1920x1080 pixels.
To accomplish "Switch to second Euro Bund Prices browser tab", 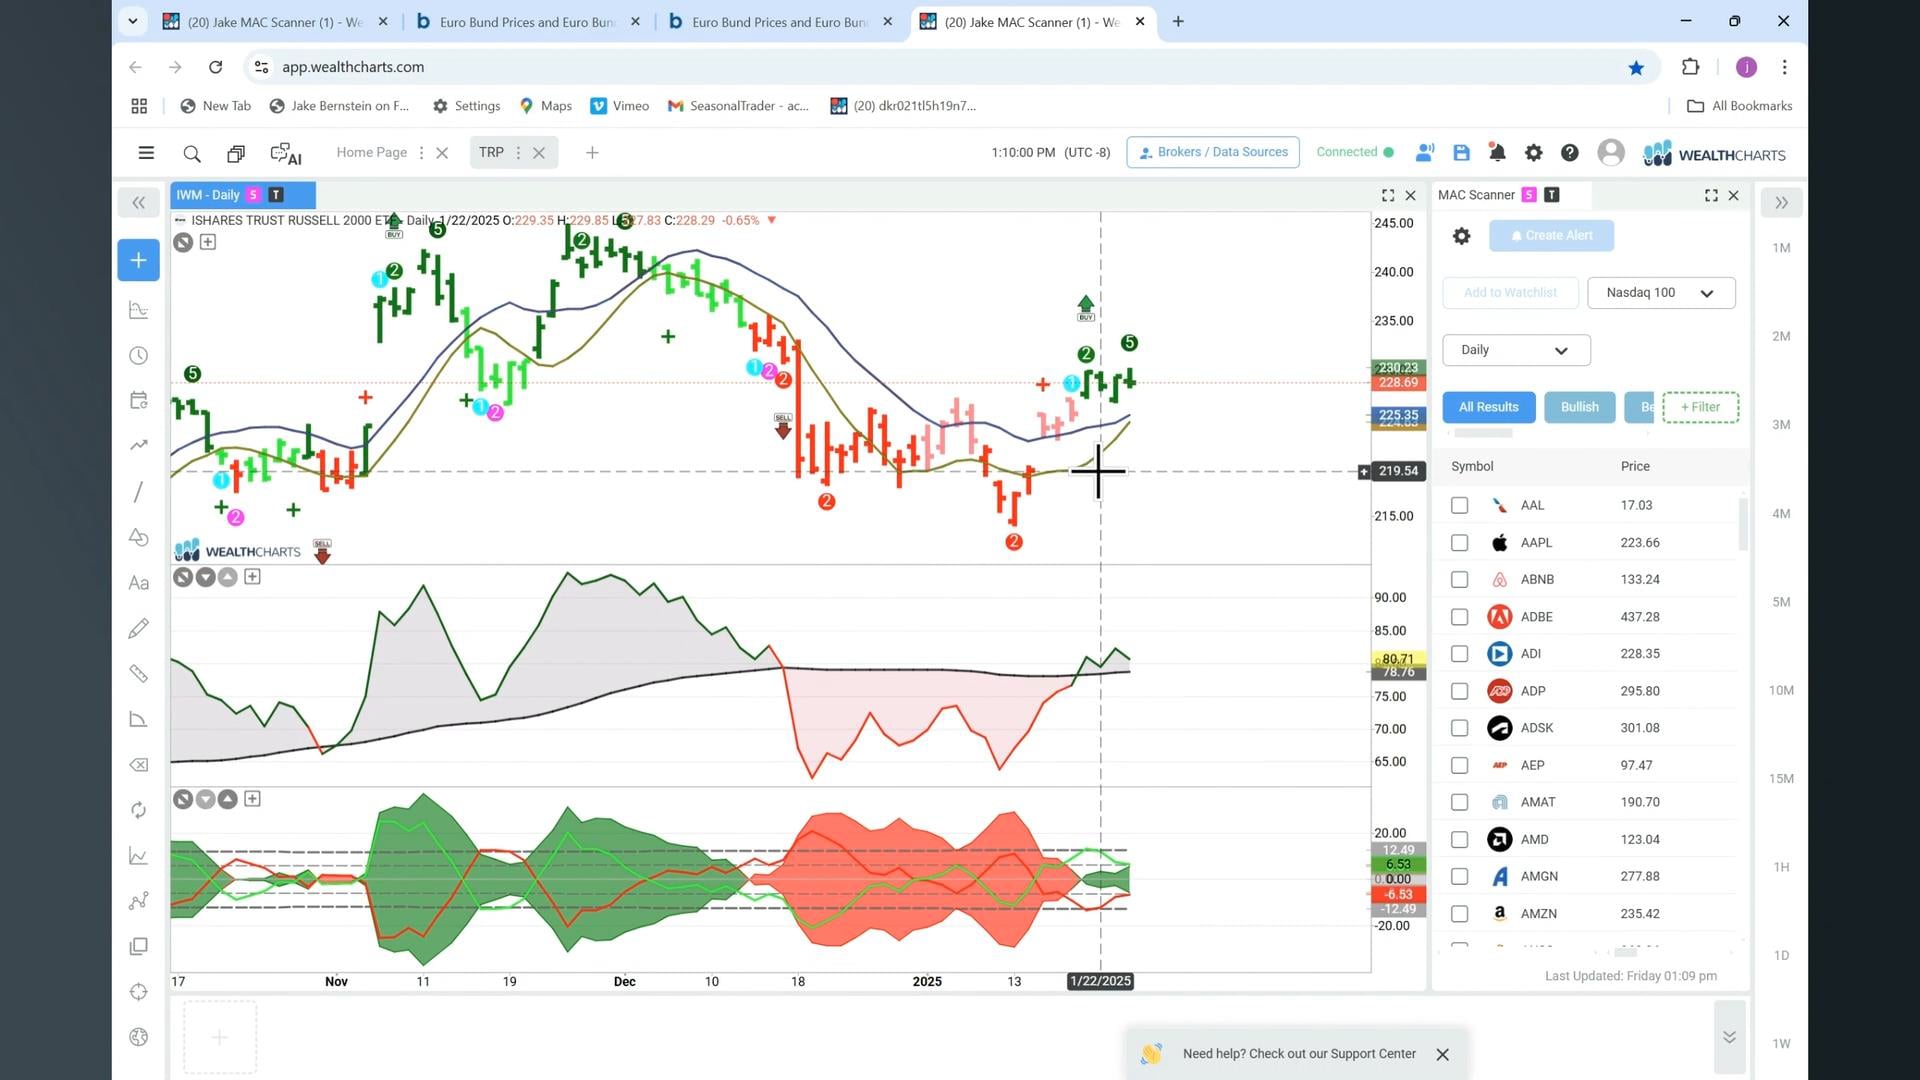I will point(780,21).
